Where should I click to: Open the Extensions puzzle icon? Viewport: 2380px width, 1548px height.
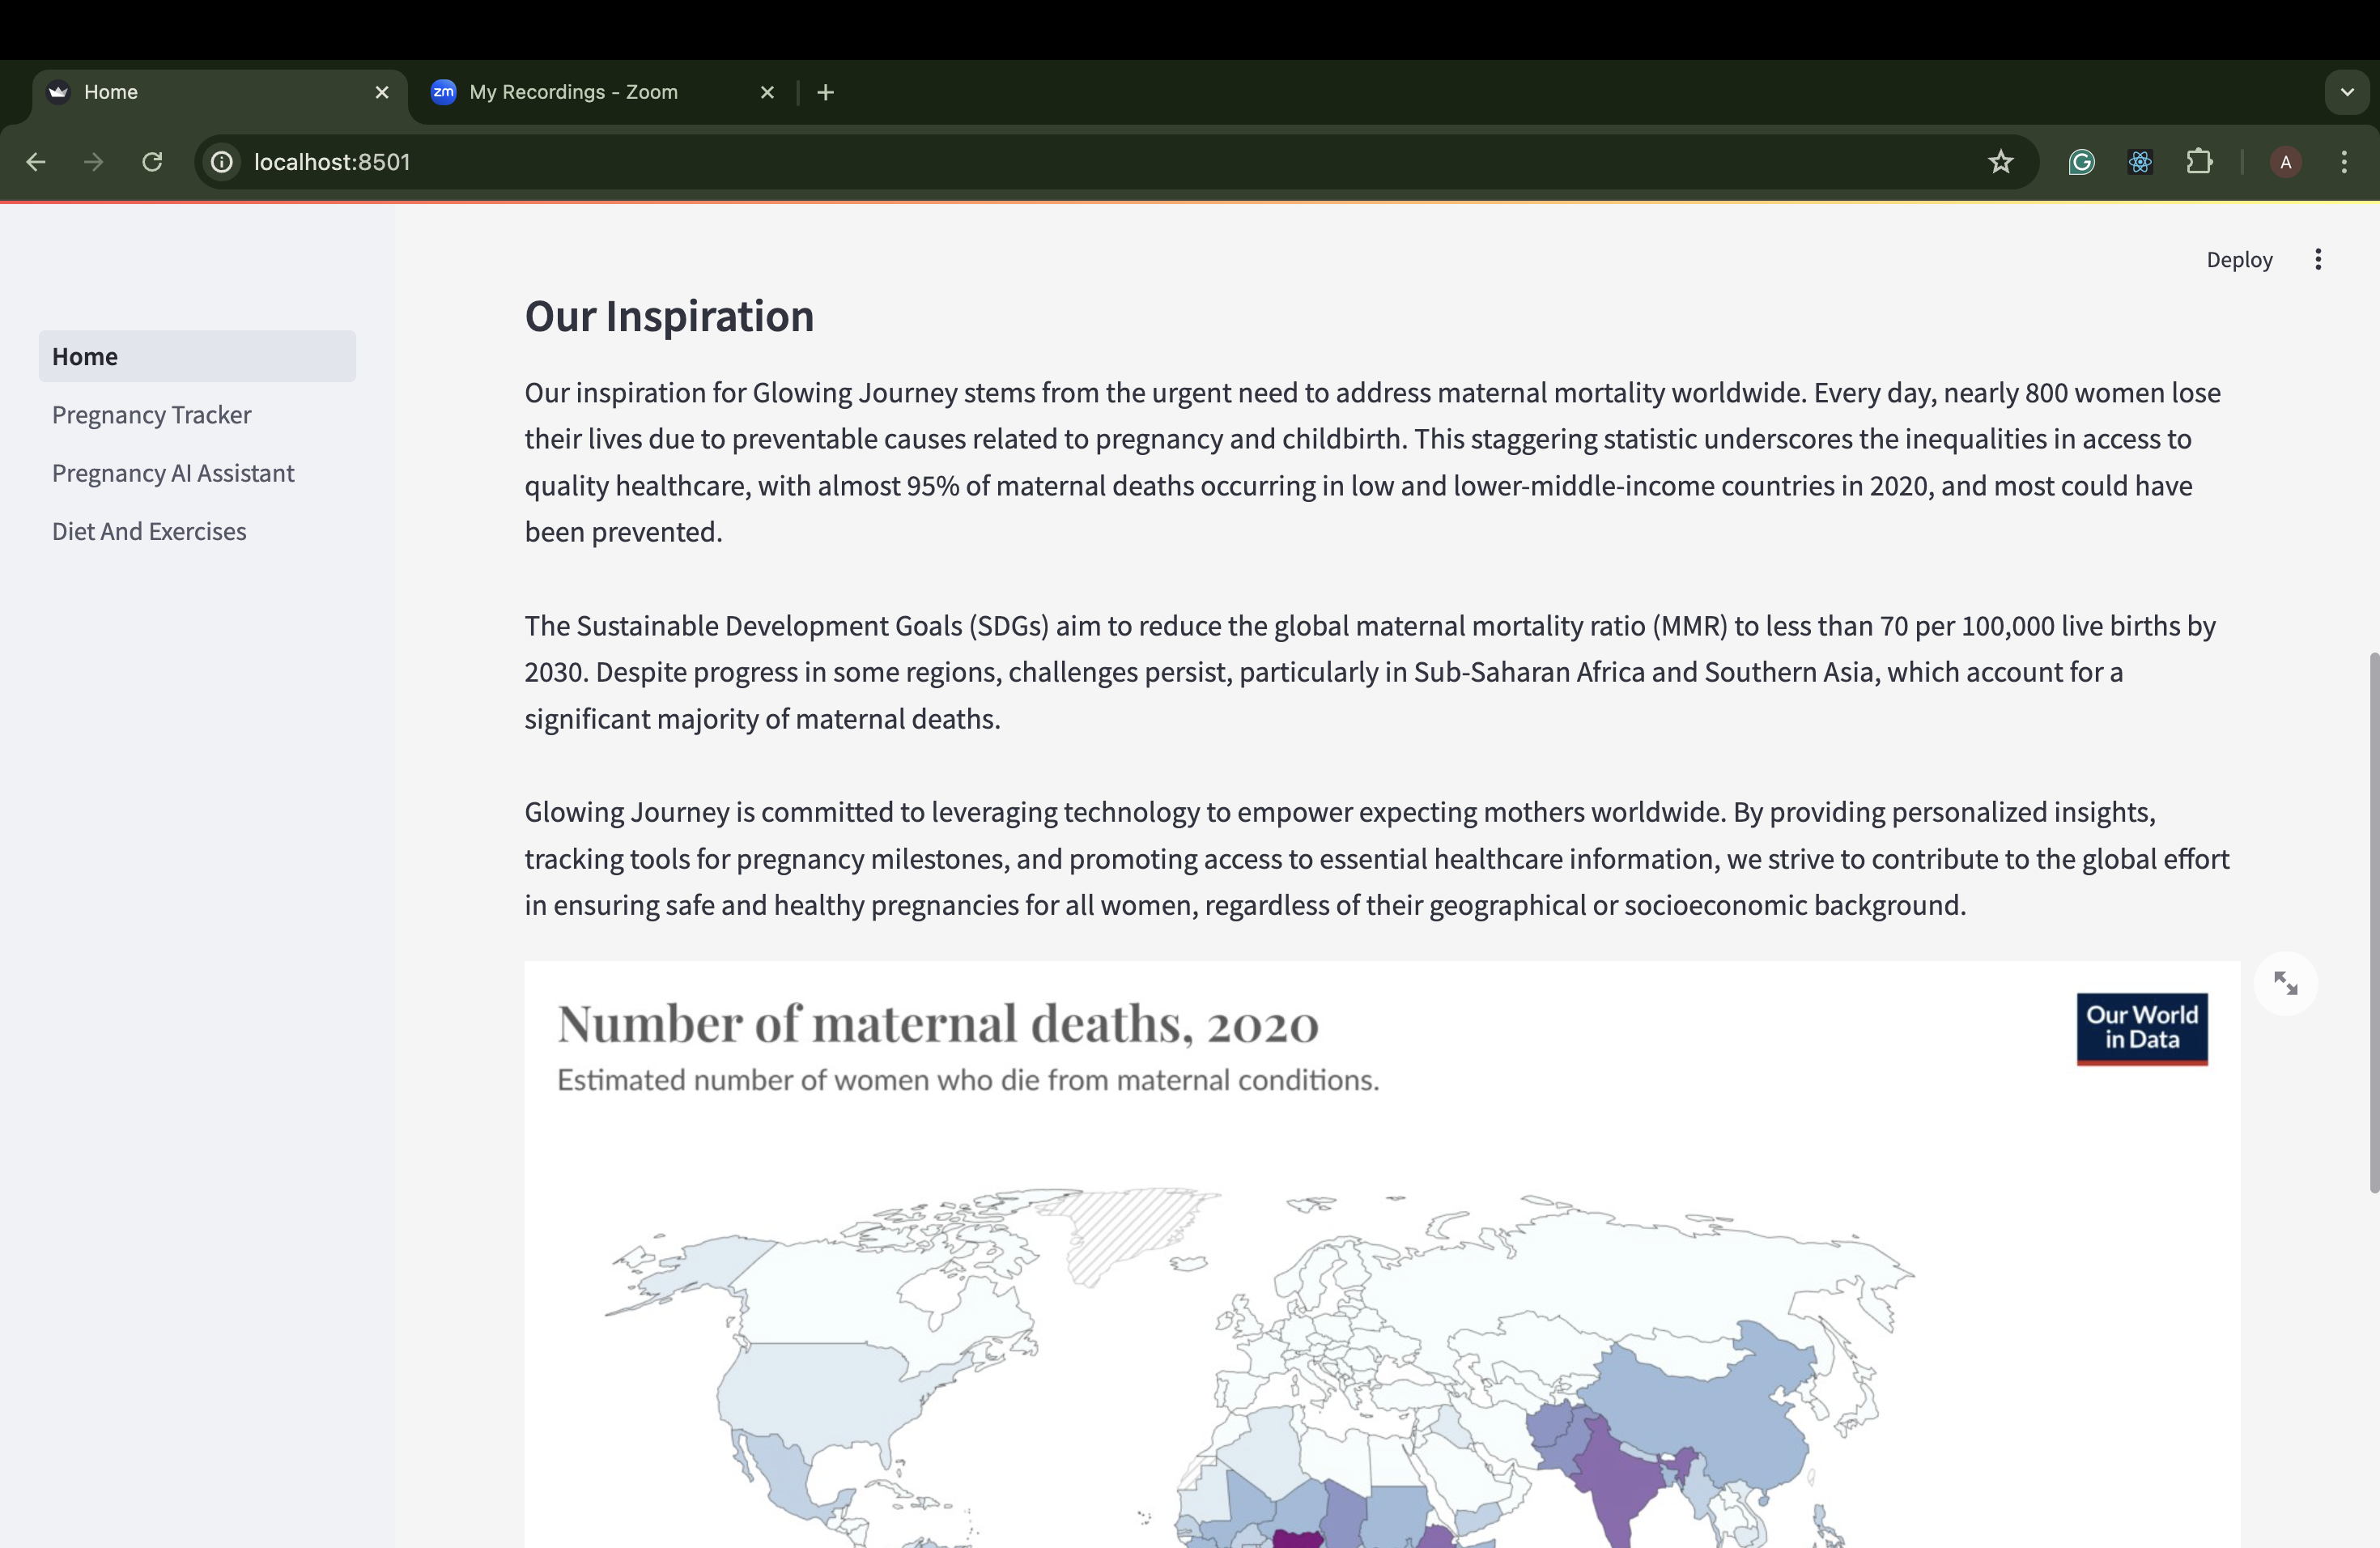tap(2199, 162)
